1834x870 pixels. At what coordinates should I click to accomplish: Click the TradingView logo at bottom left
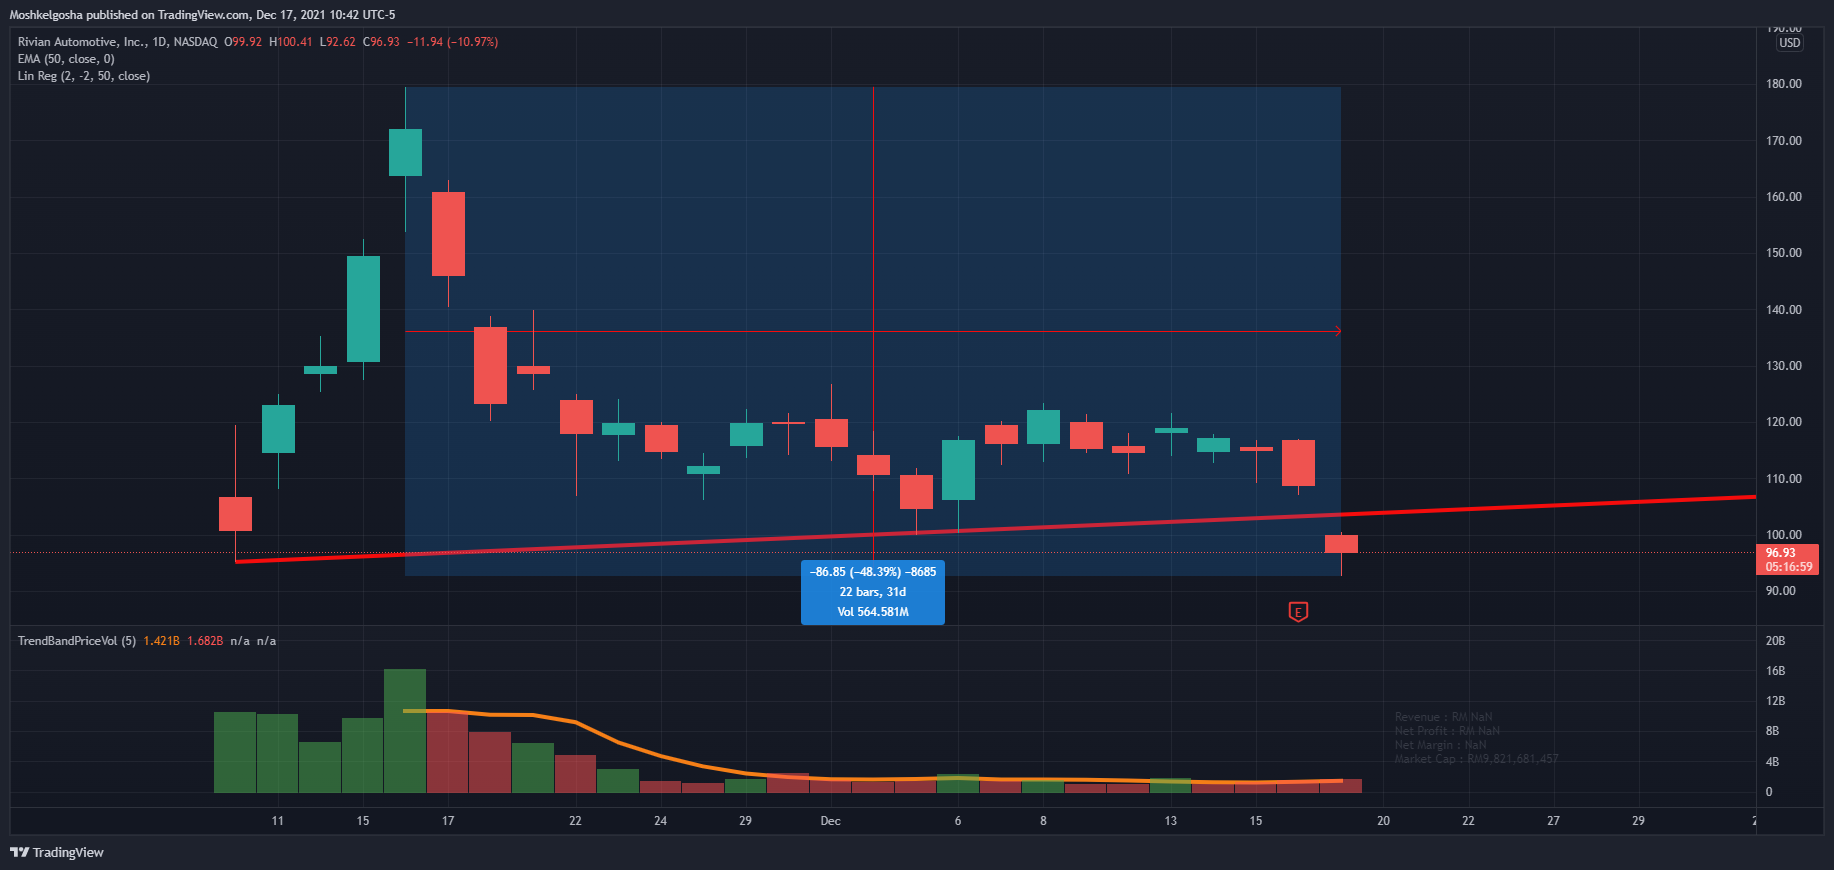[x=57, y=852]
